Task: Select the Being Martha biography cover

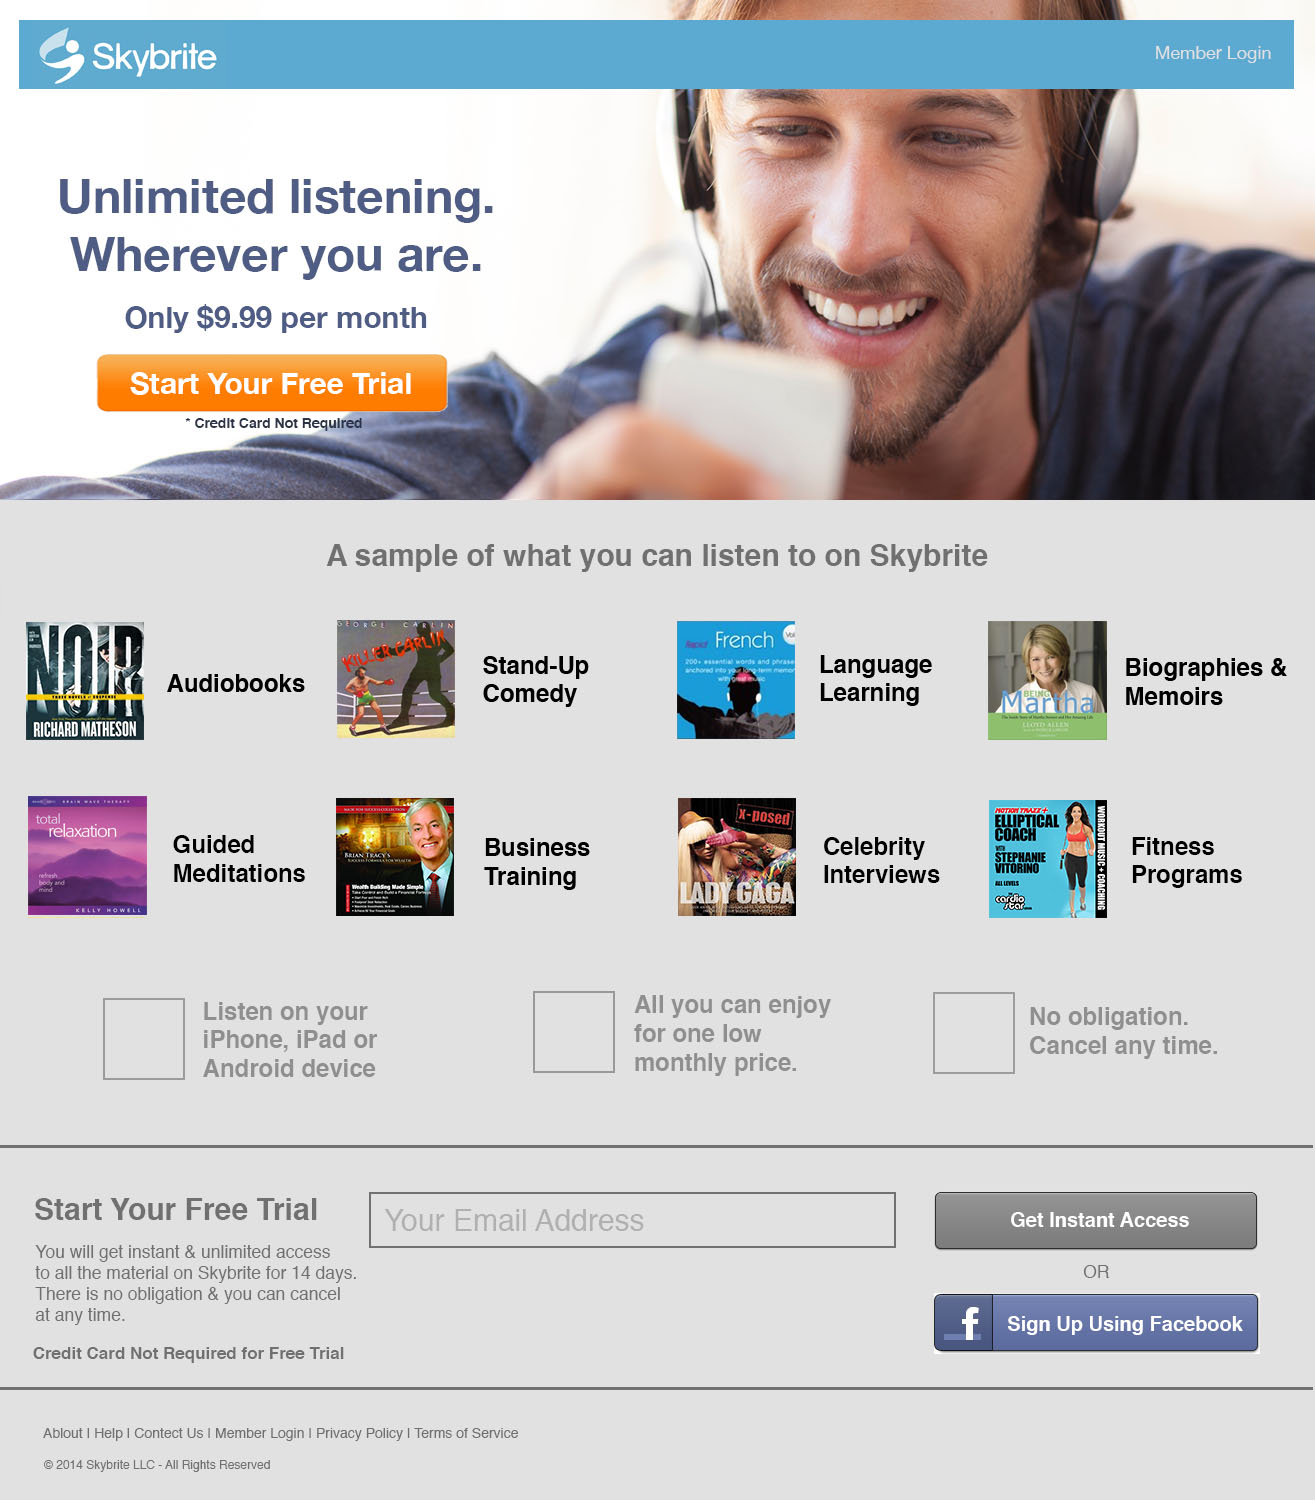Action: pyautogui.click(x=1047, y=680)
